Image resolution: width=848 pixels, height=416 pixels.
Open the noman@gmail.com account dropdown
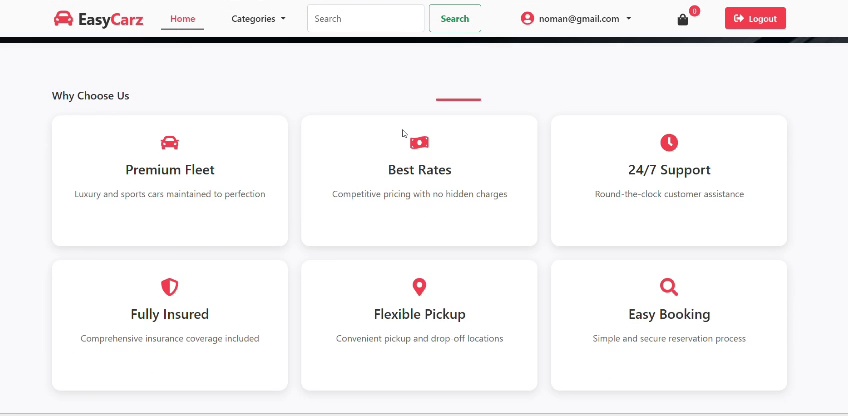pos(577,19)
